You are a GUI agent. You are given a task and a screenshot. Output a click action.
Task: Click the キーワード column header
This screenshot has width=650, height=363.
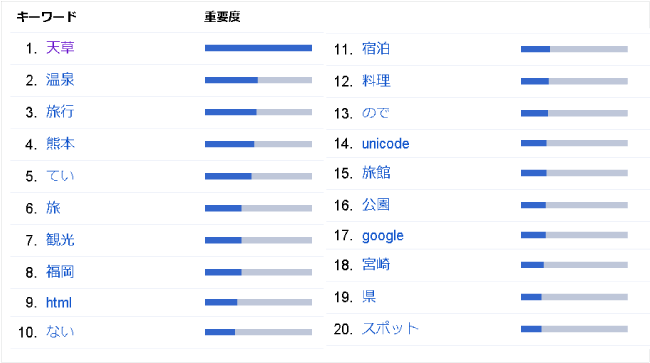(46, 17)
